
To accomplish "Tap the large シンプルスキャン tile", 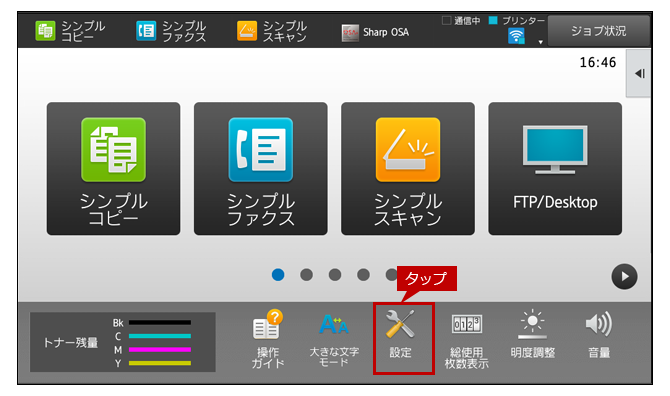I will [408, 168].
